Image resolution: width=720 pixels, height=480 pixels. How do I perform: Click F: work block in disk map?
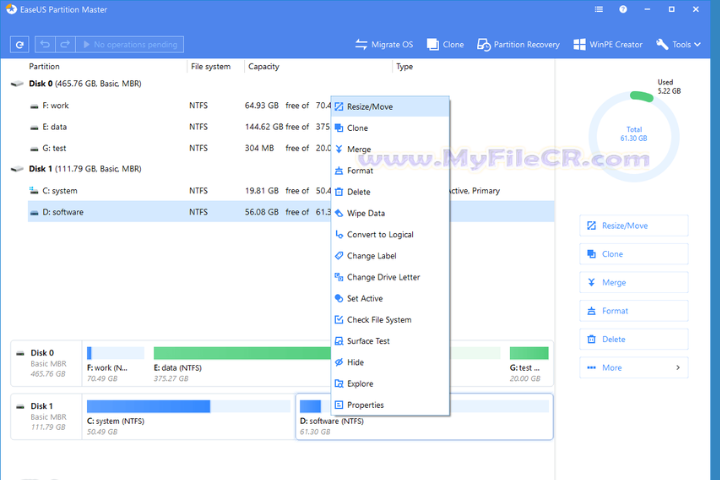(115, 365)
